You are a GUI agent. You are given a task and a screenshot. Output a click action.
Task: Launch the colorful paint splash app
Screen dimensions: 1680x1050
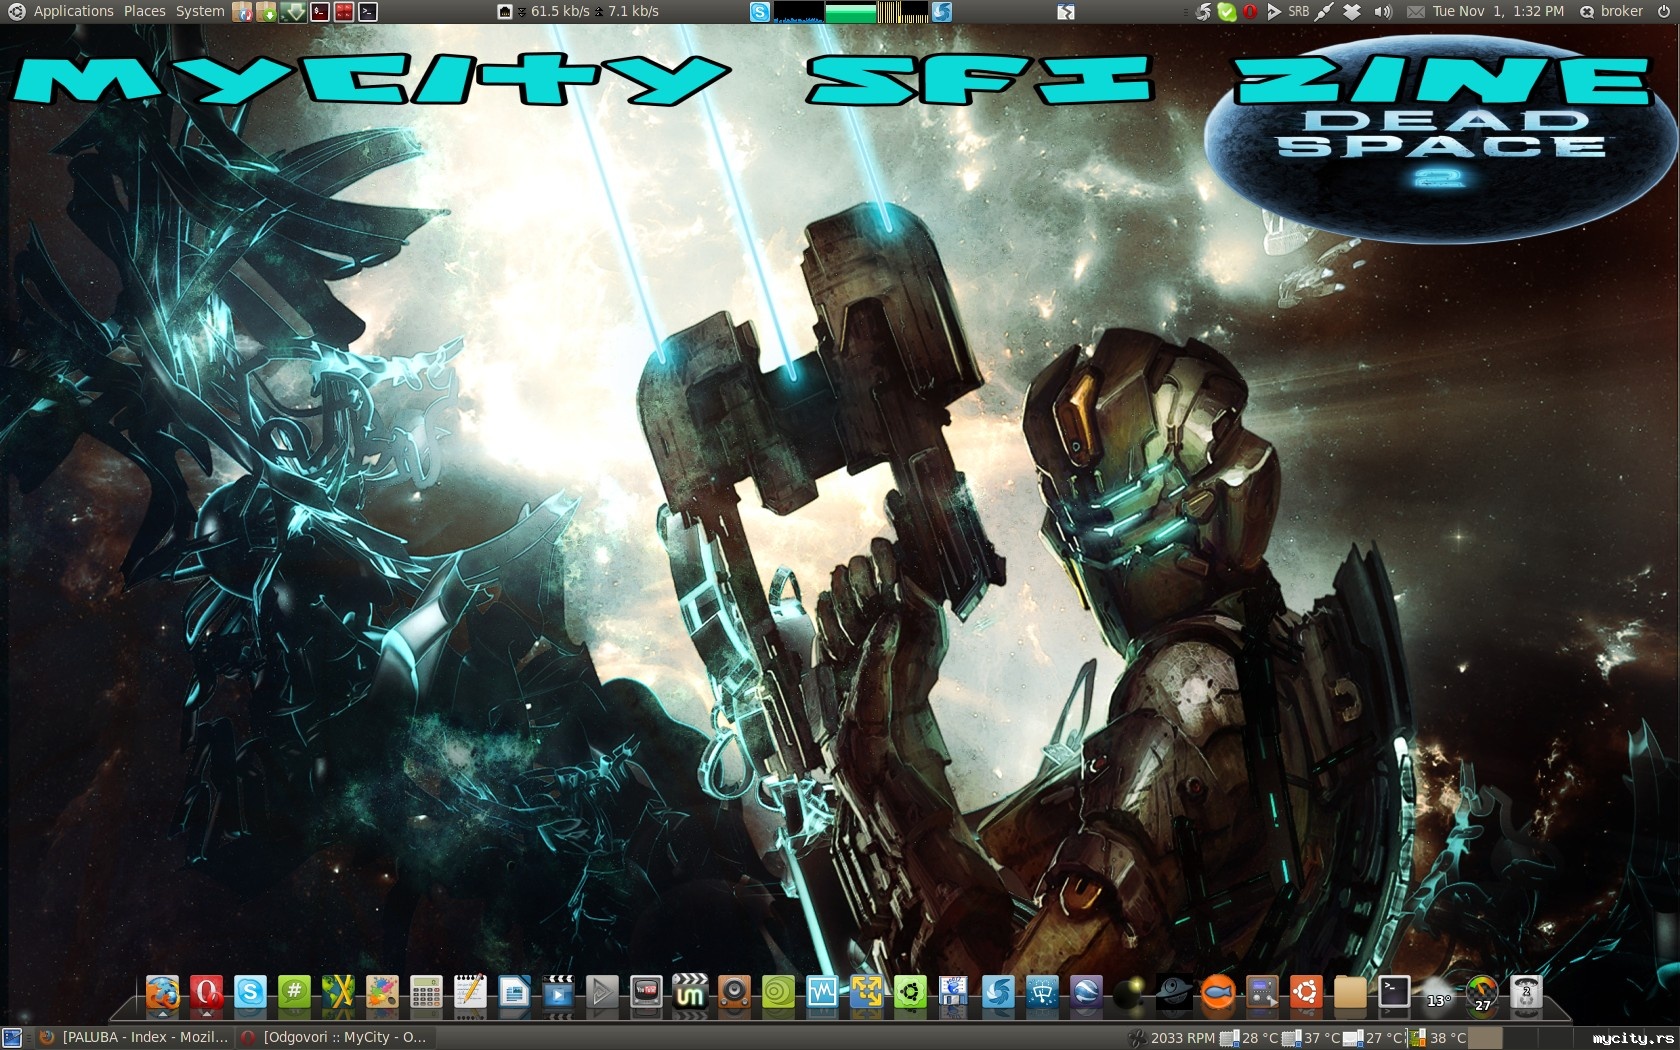coord(382,993)
